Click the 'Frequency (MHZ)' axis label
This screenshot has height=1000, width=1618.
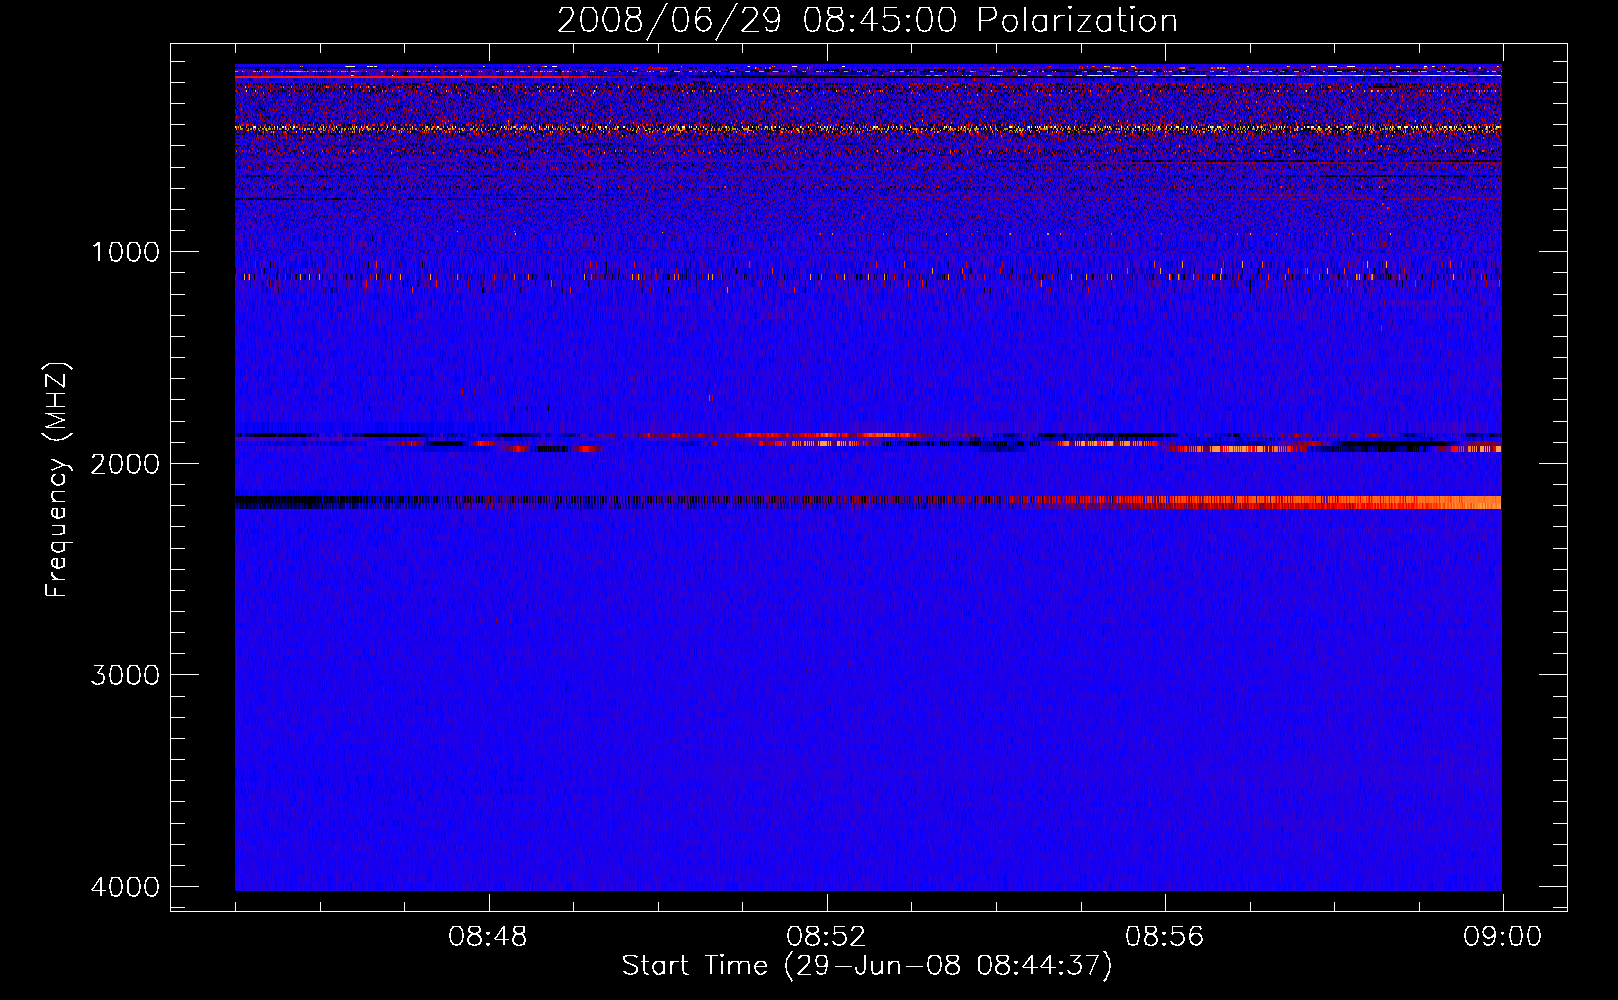pos(58,480)
